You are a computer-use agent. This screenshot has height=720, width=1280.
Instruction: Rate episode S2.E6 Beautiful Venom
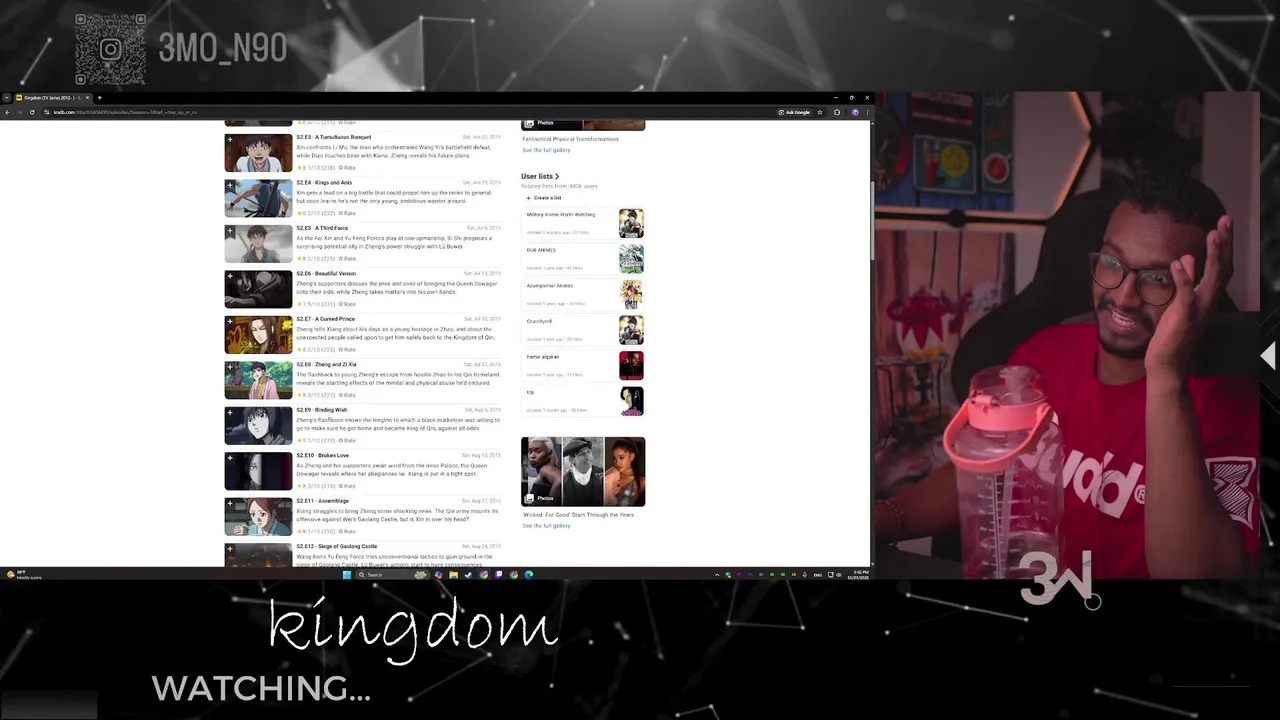point(347,304)
